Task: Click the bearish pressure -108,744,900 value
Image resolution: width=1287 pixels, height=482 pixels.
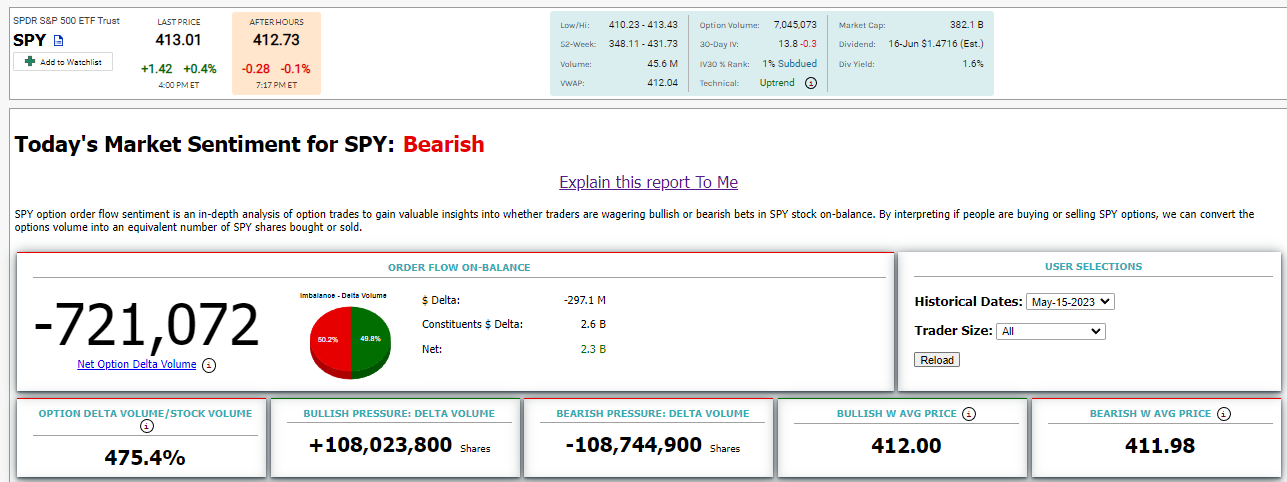Action: (634, 446)
